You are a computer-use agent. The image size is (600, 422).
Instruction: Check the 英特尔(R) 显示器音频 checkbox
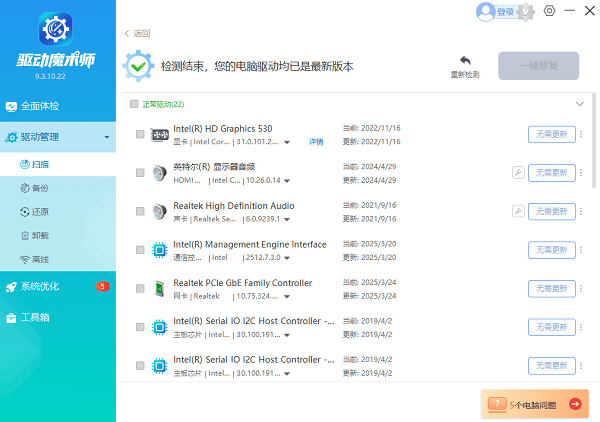pyautogui.click(x=140, y=173)
